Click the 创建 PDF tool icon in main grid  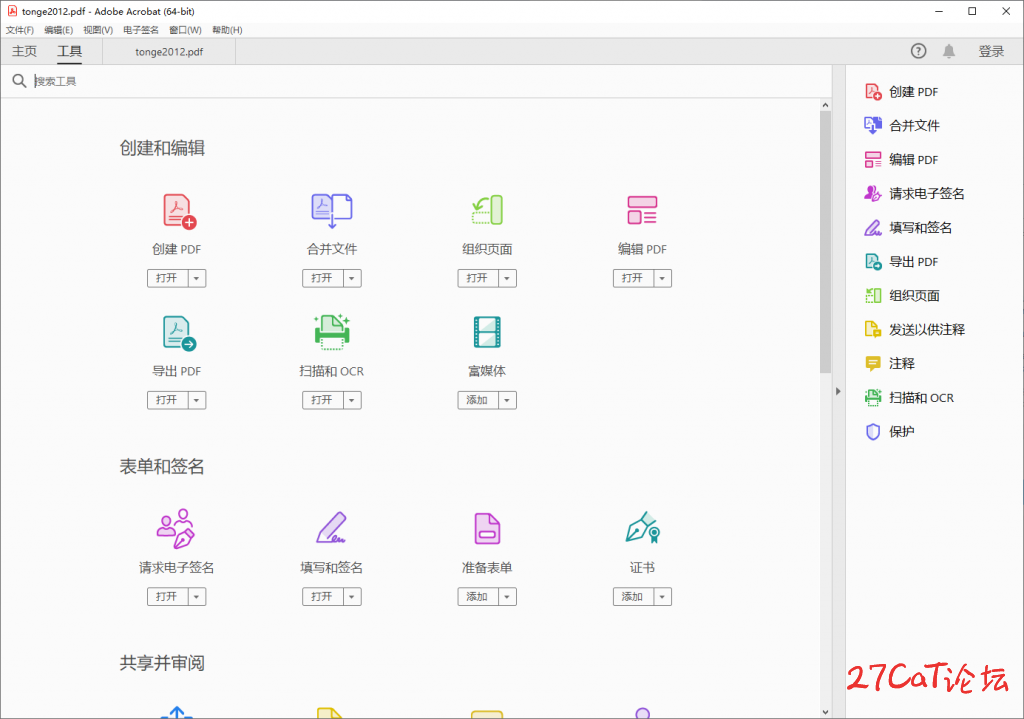tap(178, 211)
